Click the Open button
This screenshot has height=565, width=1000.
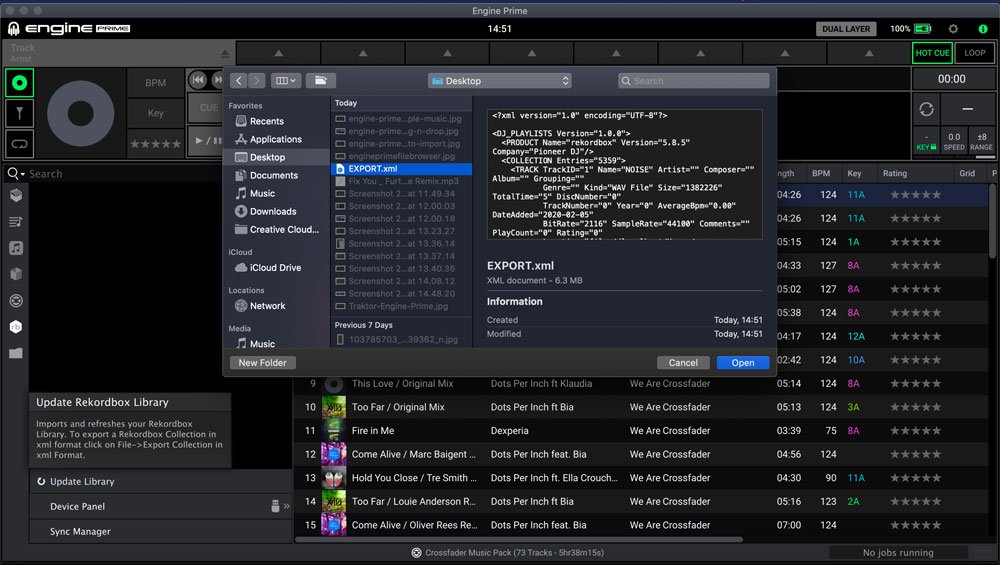tap(742, 363)
